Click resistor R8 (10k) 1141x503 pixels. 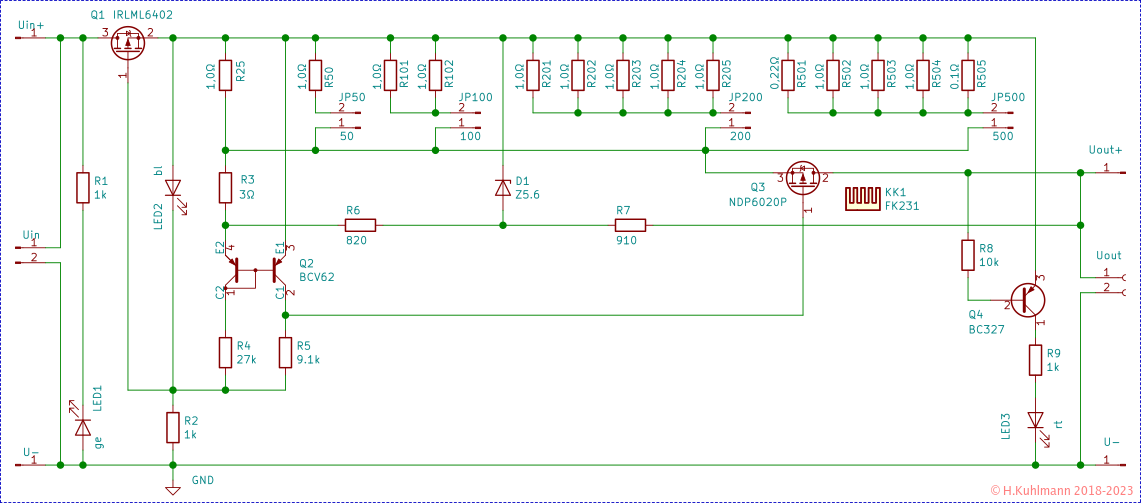[x=967, y=255]
